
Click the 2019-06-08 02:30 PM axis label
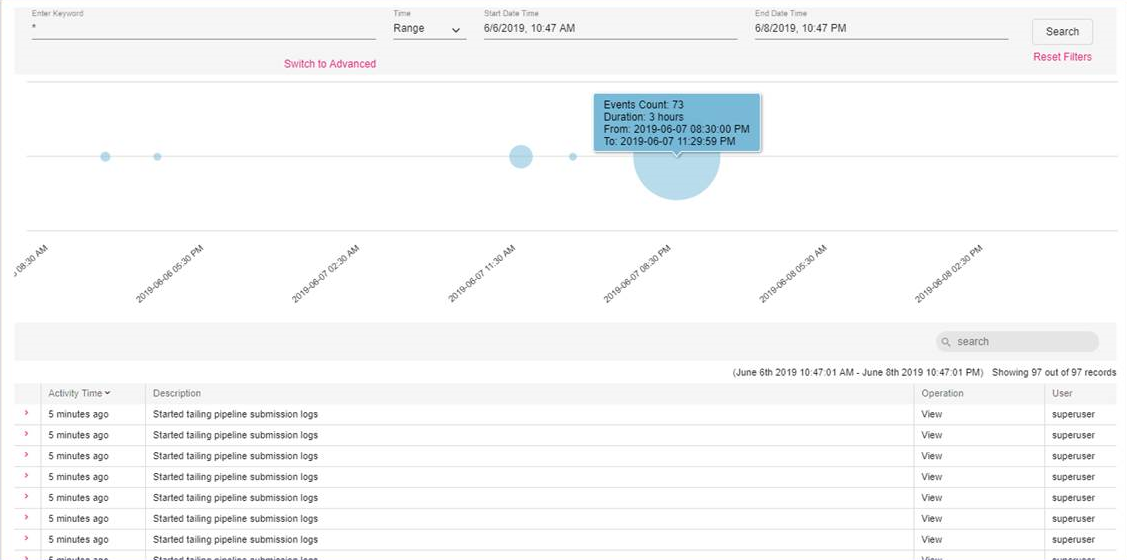(949, 274)
